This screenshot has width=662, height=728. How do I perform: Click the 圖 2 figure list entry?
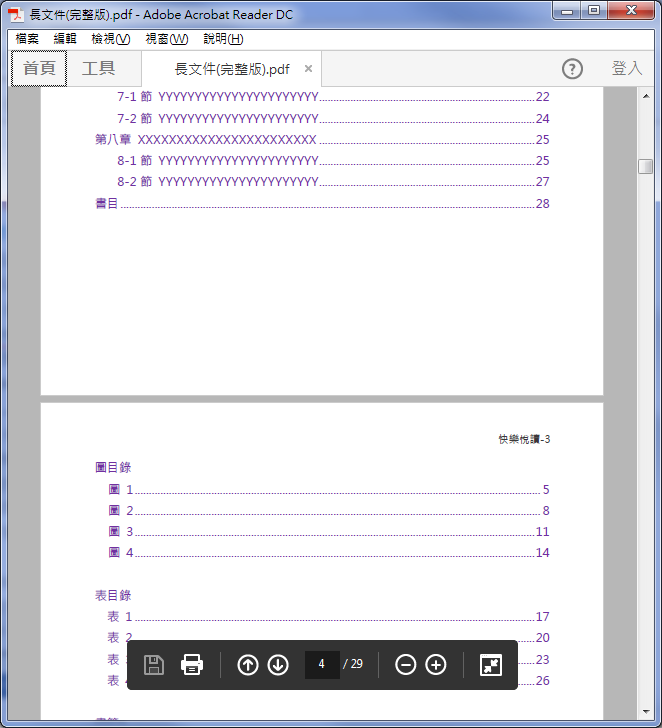[x=329, y=511]
